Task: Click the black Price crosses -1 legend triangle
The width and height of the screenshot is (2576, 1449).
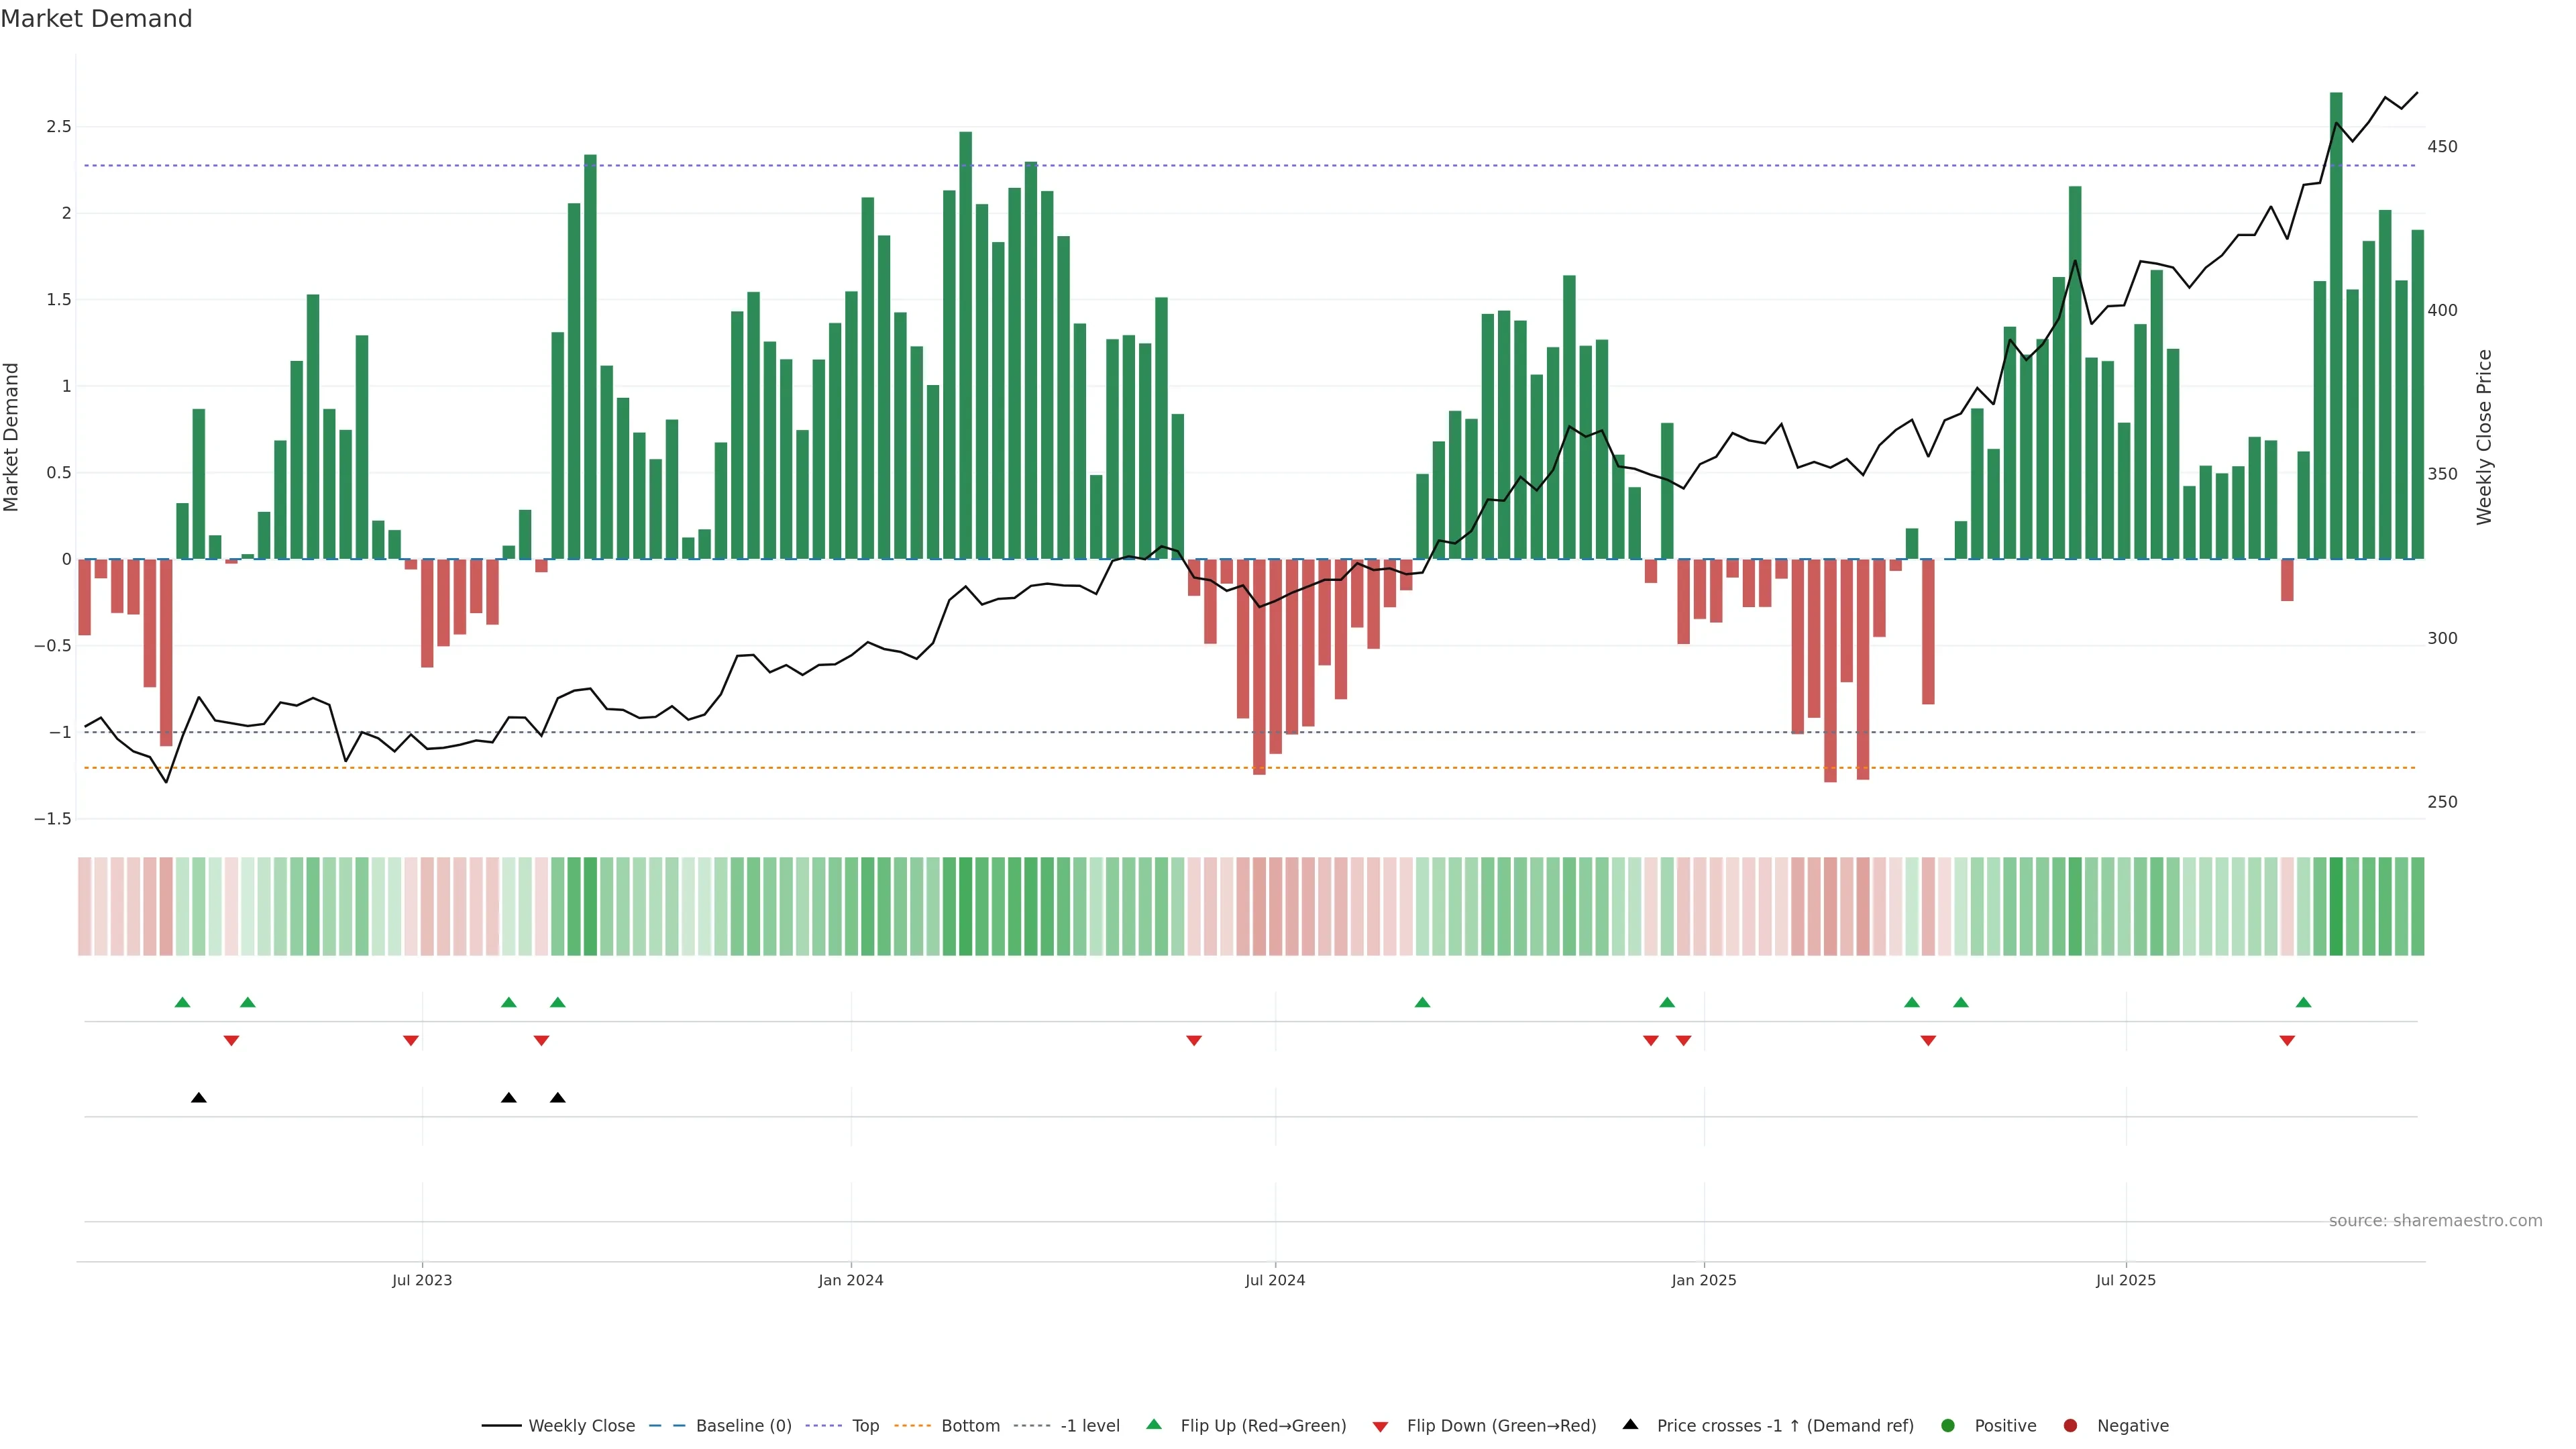Action: click(x=1630, y=1425)
